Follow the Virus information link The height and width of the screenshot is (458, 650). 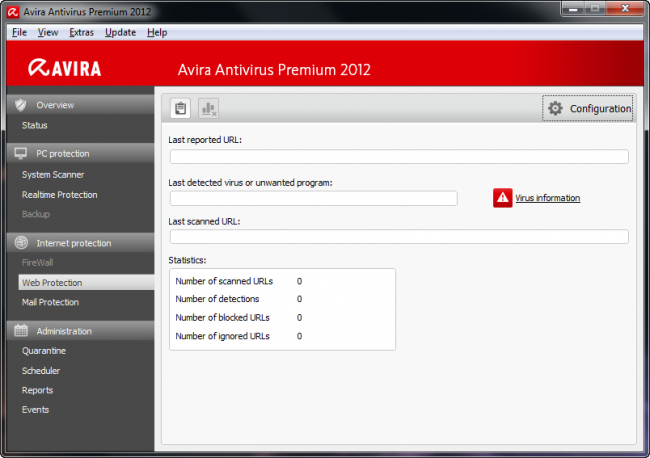pyautogui.click(x=548, y=198)
